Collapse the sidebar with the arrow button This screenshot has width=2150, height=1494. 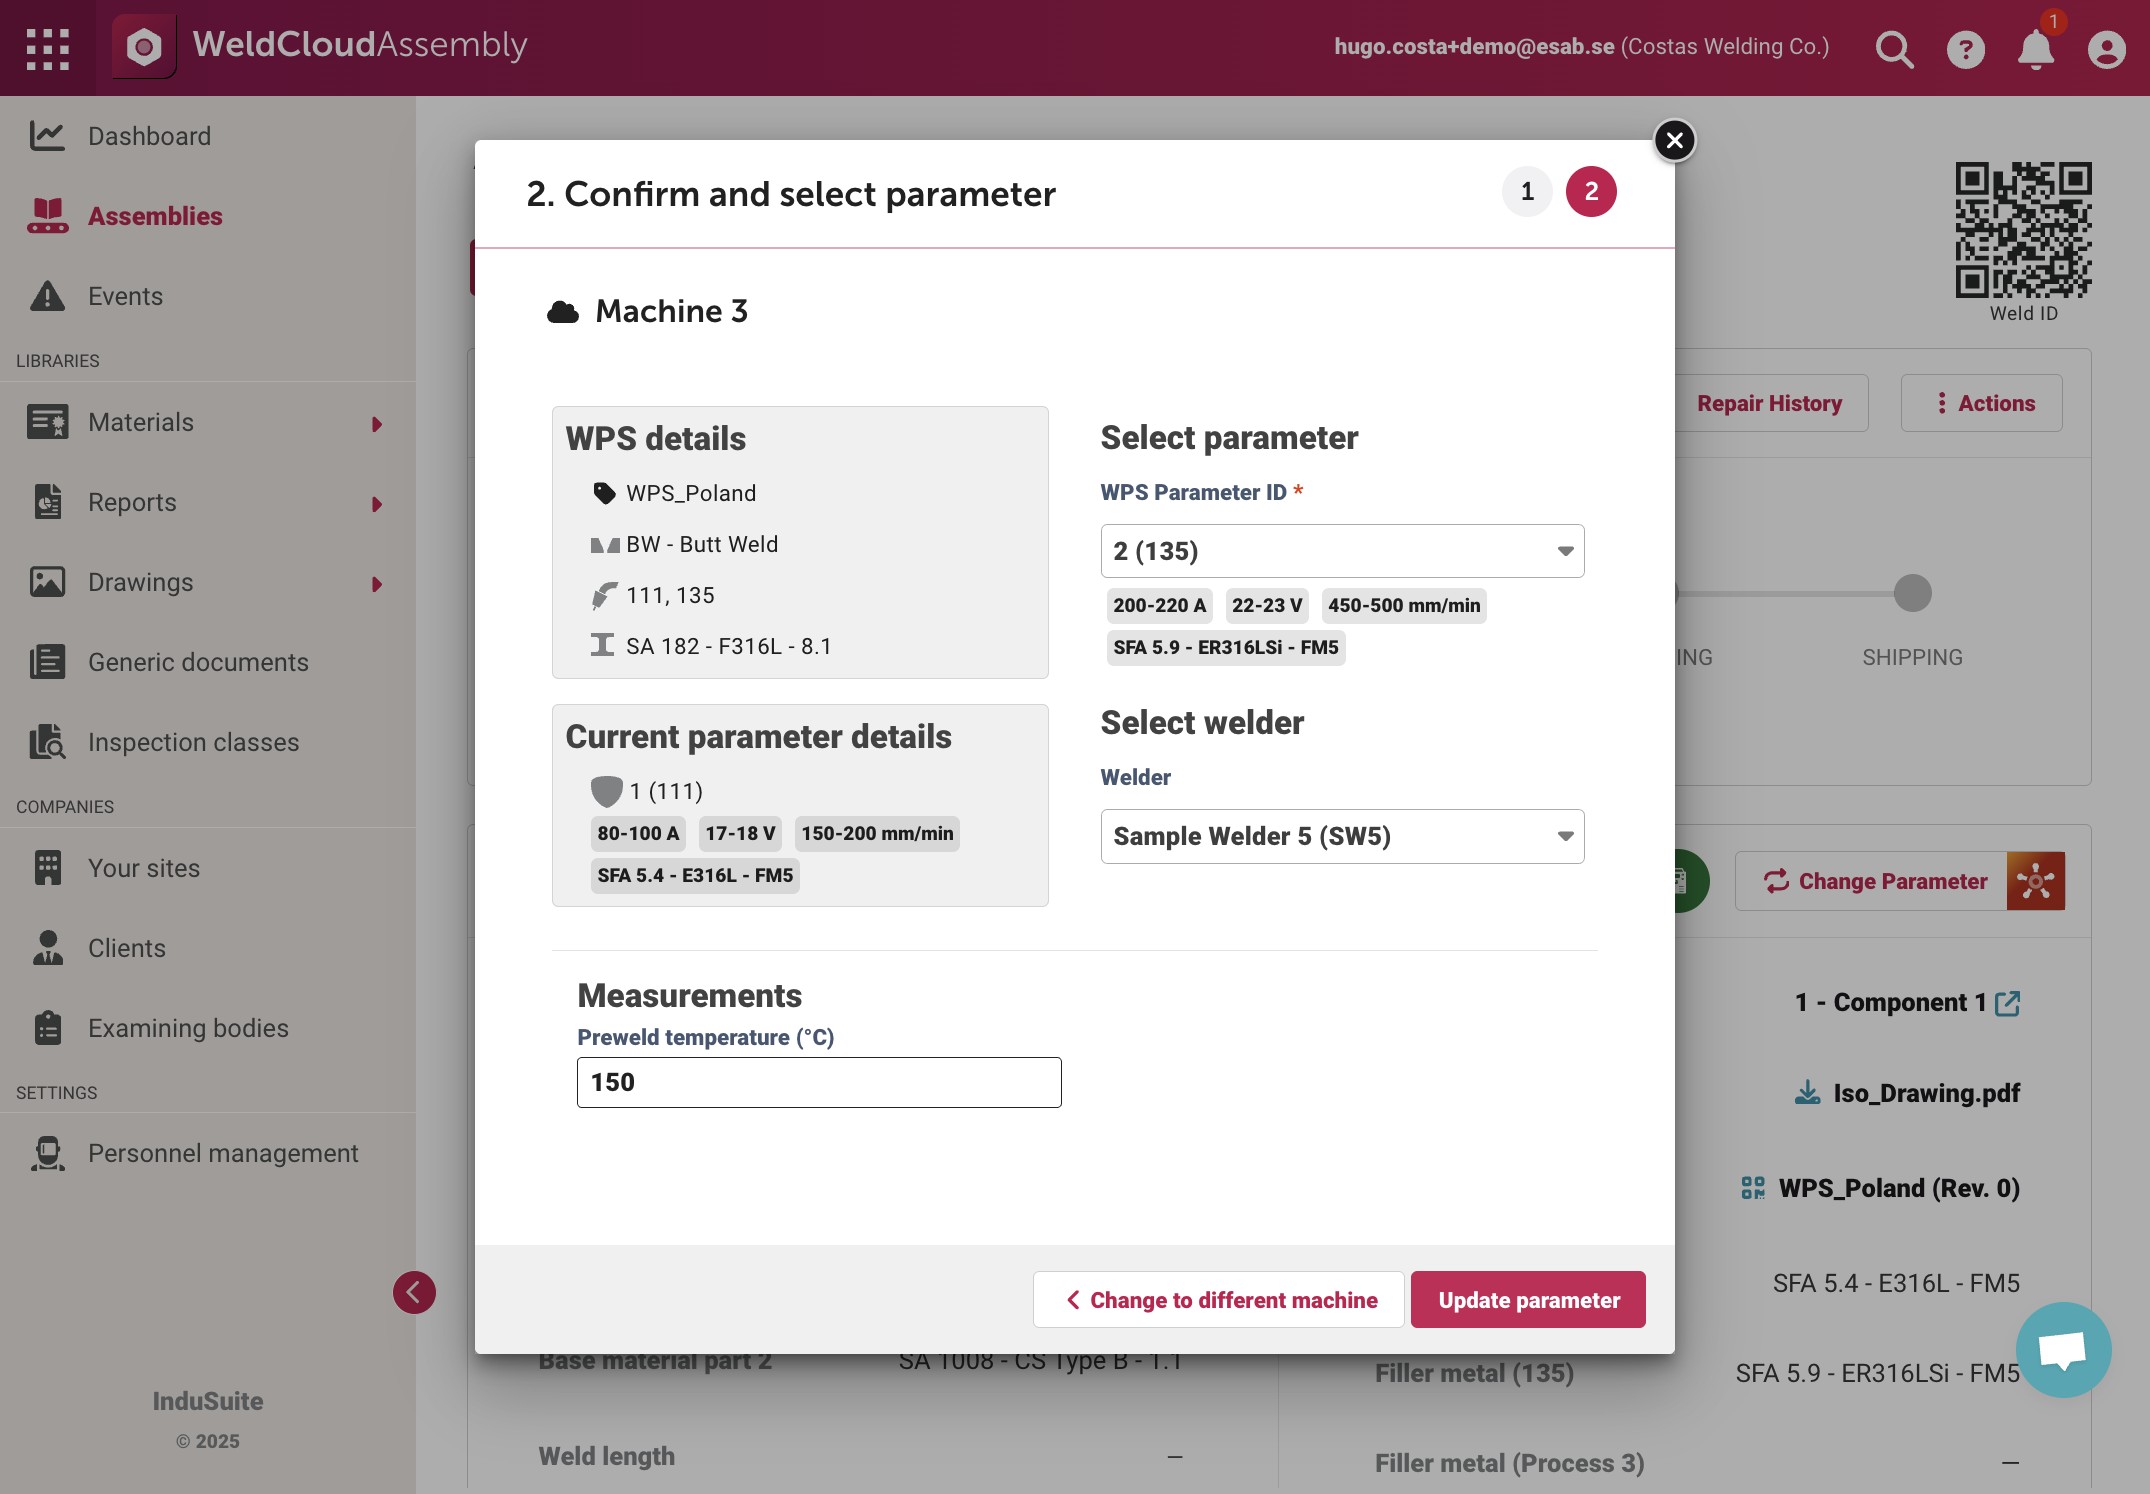point(414,1292)
